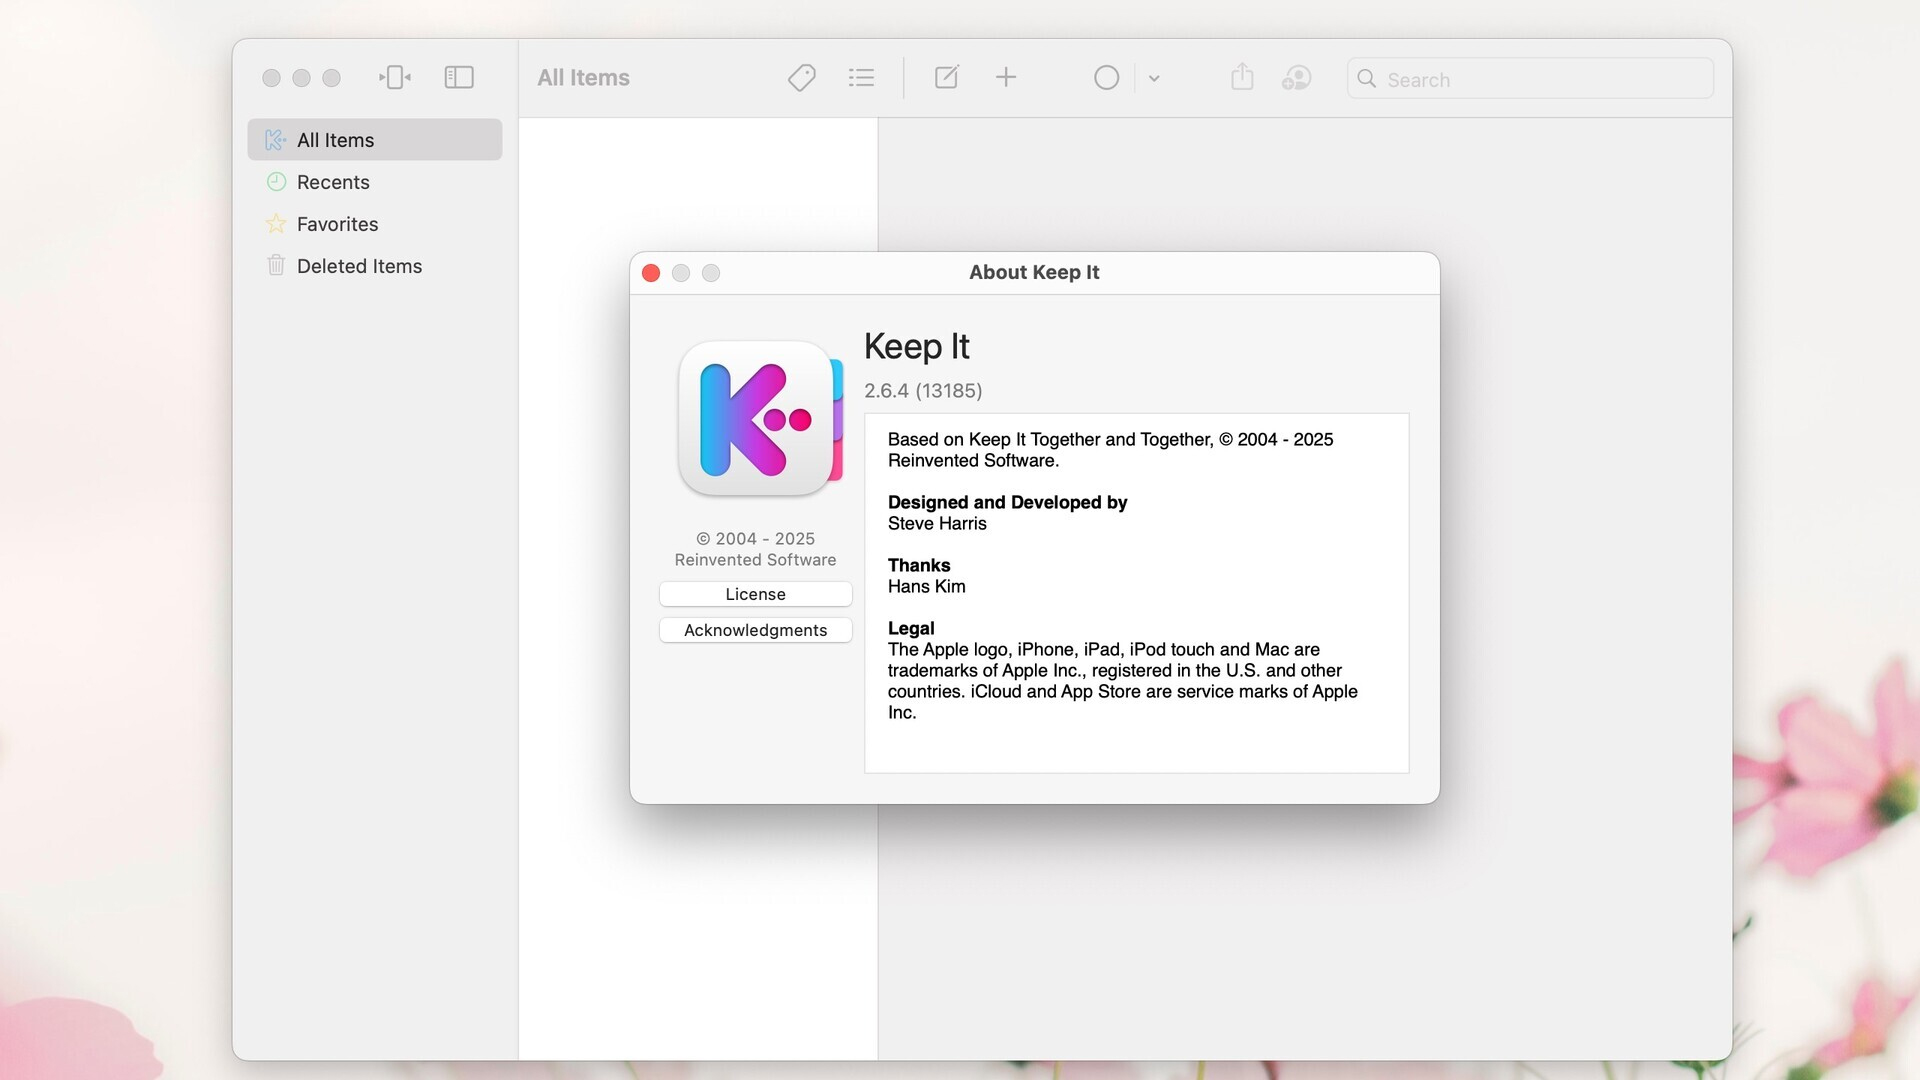This screenshot has width=1920, height=1080.
Task: View the app License agreement
Action: click(755, 593)
